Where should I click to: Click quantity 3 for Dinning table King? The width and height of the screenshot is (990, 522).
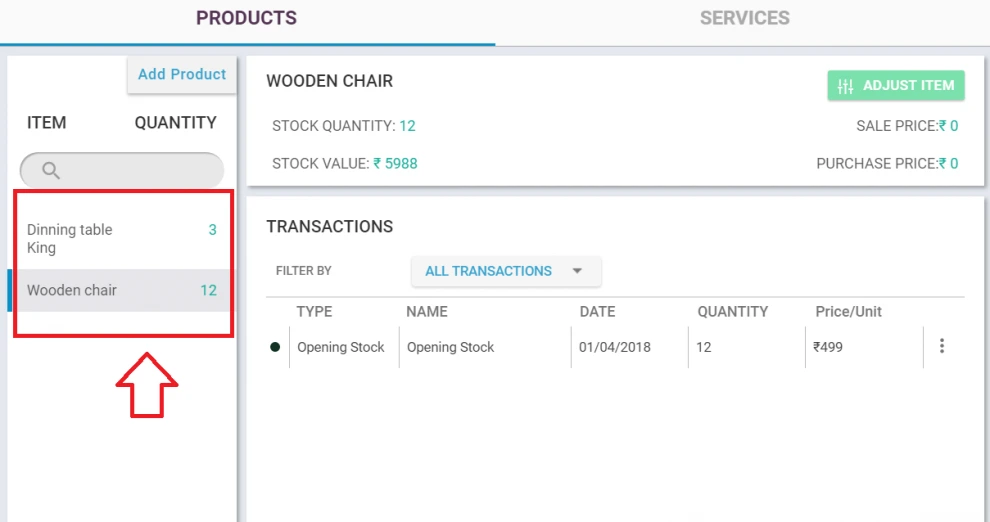coord(213,230)
